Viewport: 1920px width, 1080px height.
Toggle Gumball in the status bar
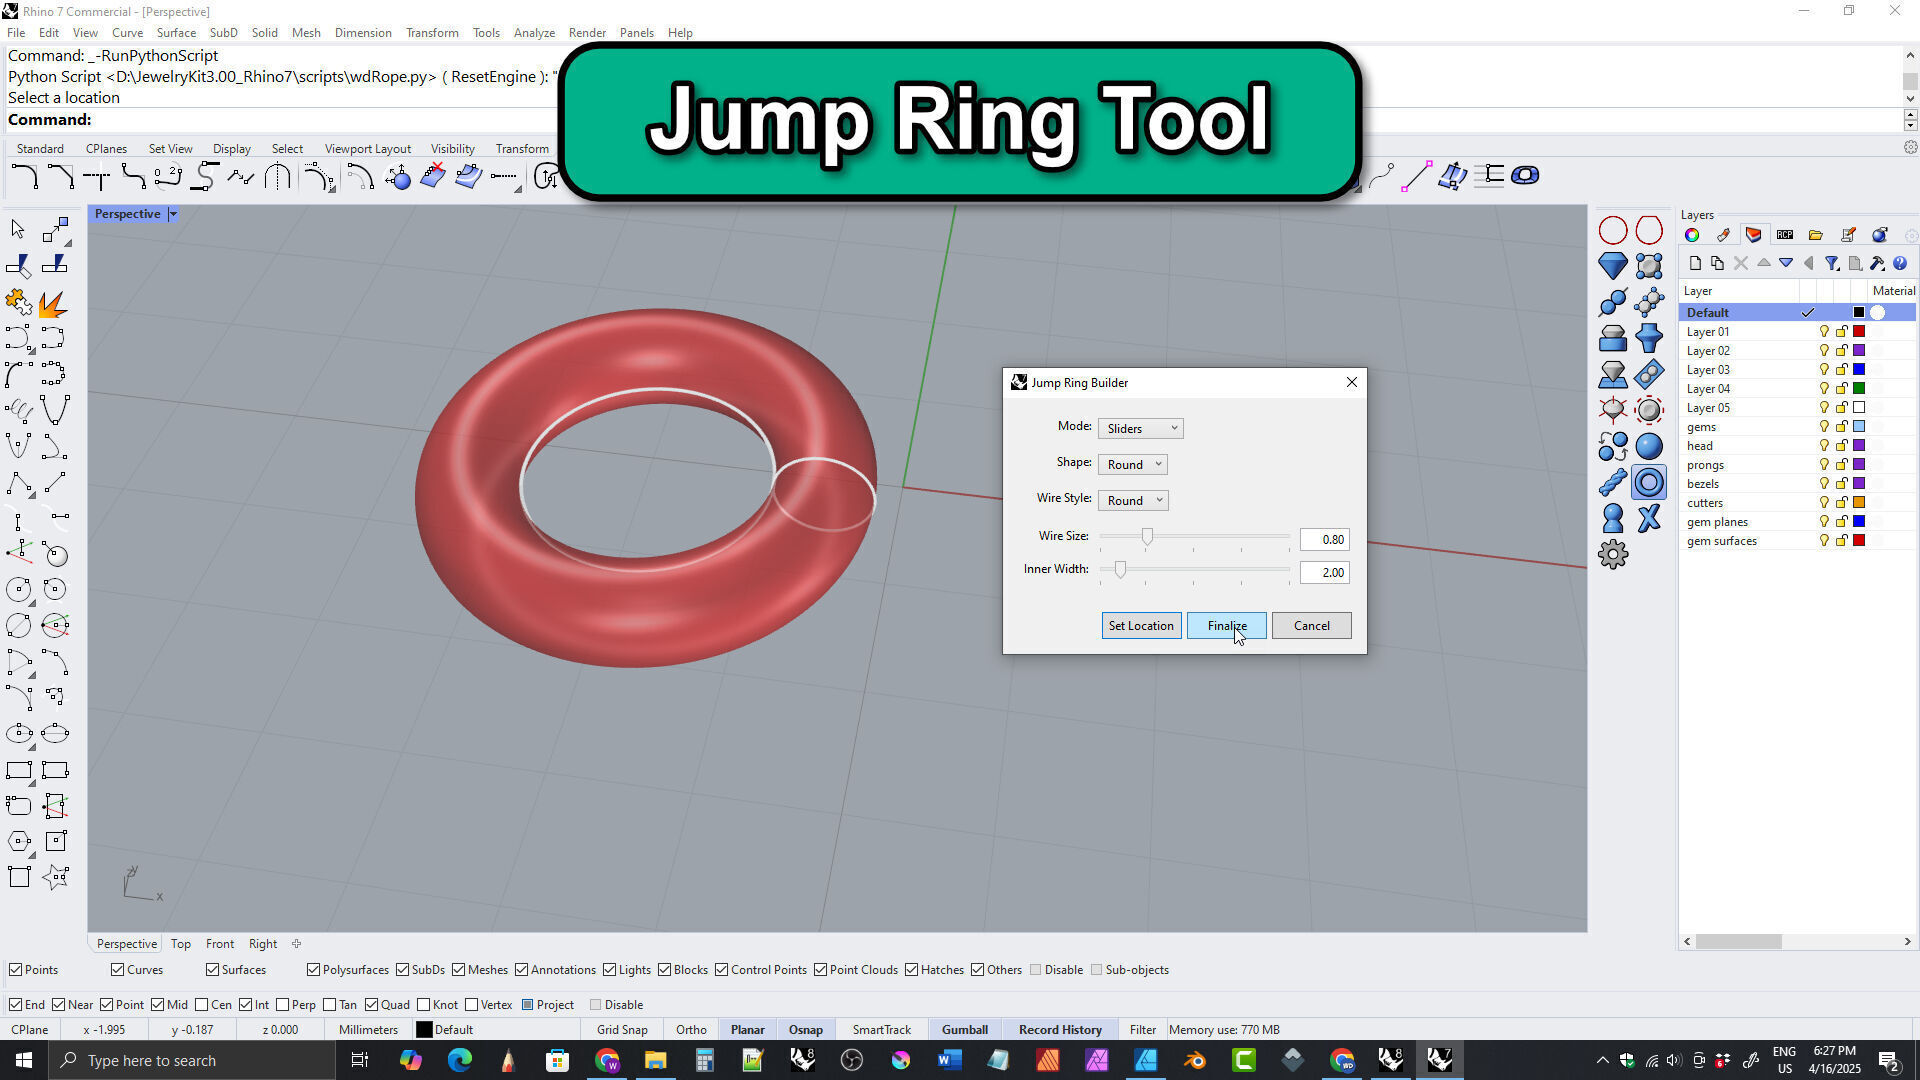964,1030
